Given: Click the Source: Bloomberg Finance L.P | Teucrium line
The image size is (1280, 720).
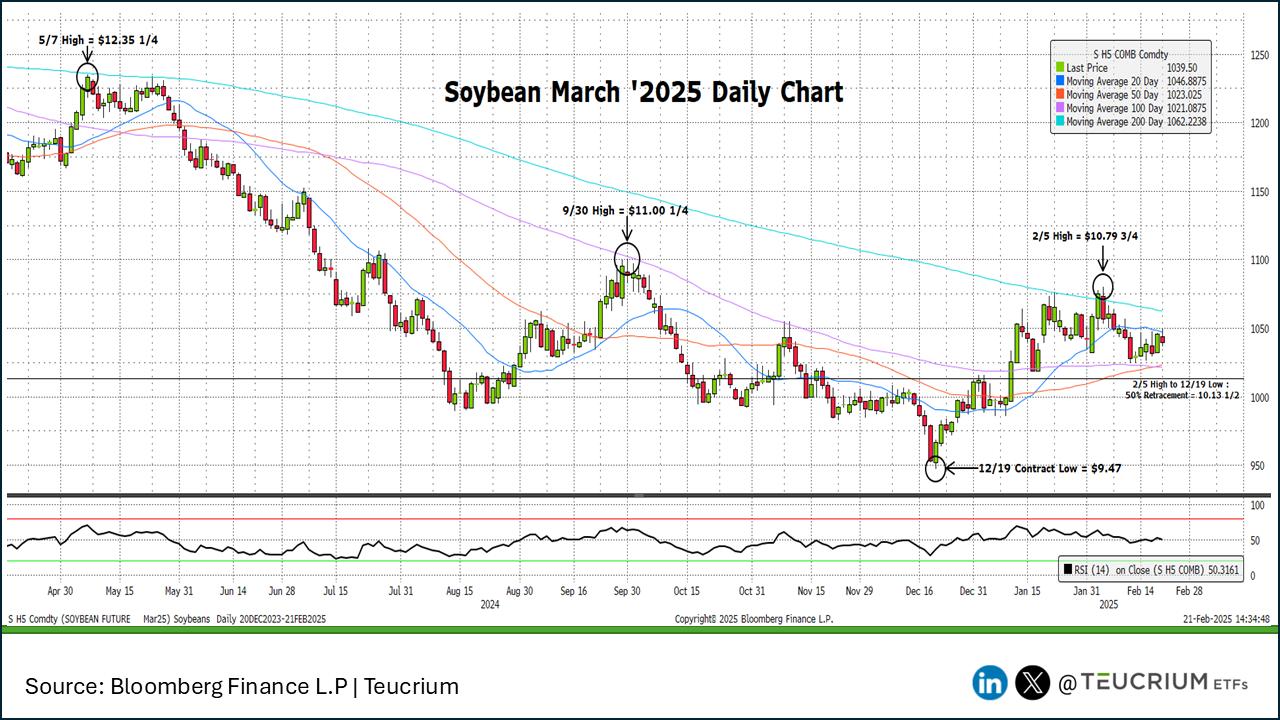Looking at the screenshot, I should point(242,686).
